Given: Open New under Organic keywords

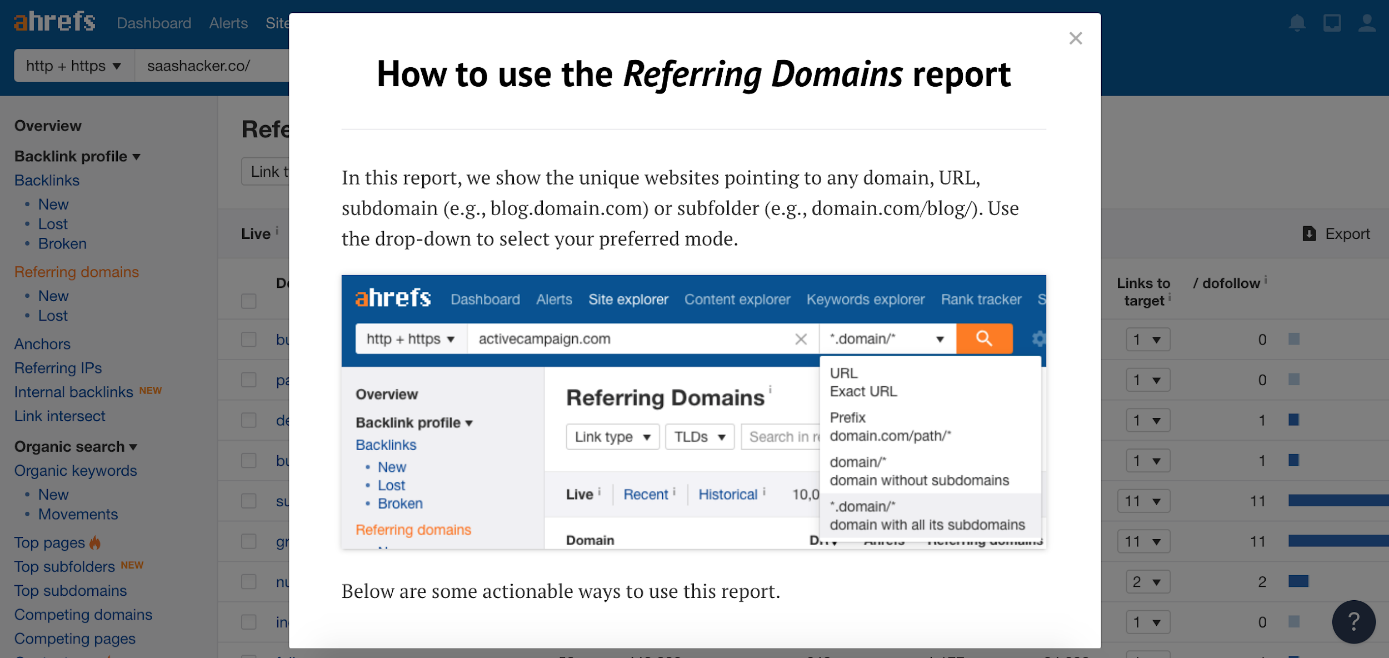Looking at the screenshot, I should [53, 495].
